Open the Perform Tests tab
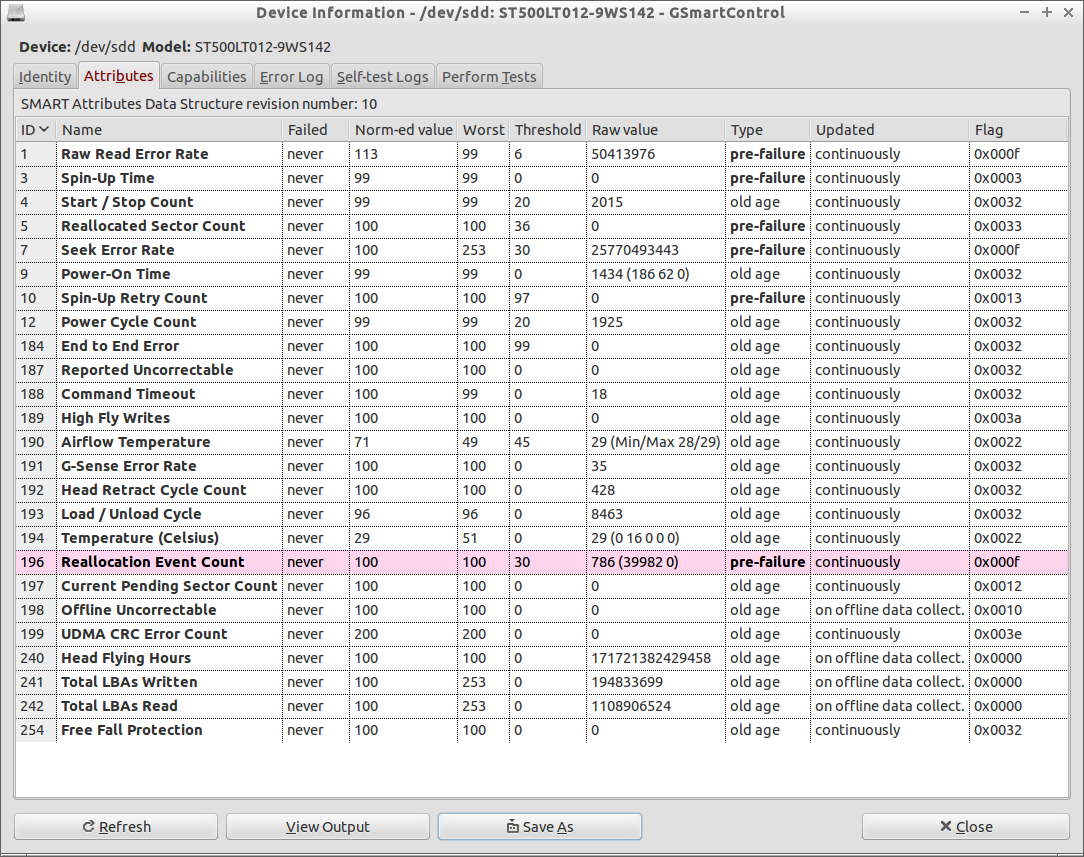This screenshot has width=1084, height=857. [489, 77]
